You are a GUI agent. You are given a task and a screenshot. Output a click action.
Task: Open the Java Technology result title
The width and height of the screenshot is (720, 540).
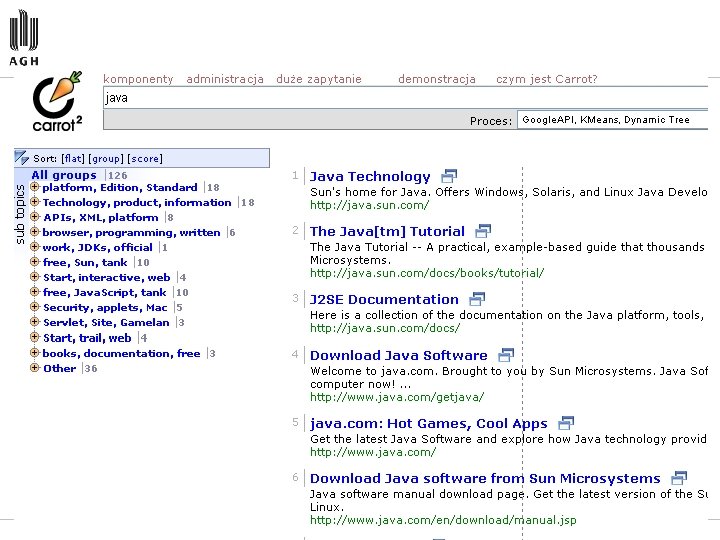[x=370, y=176]
